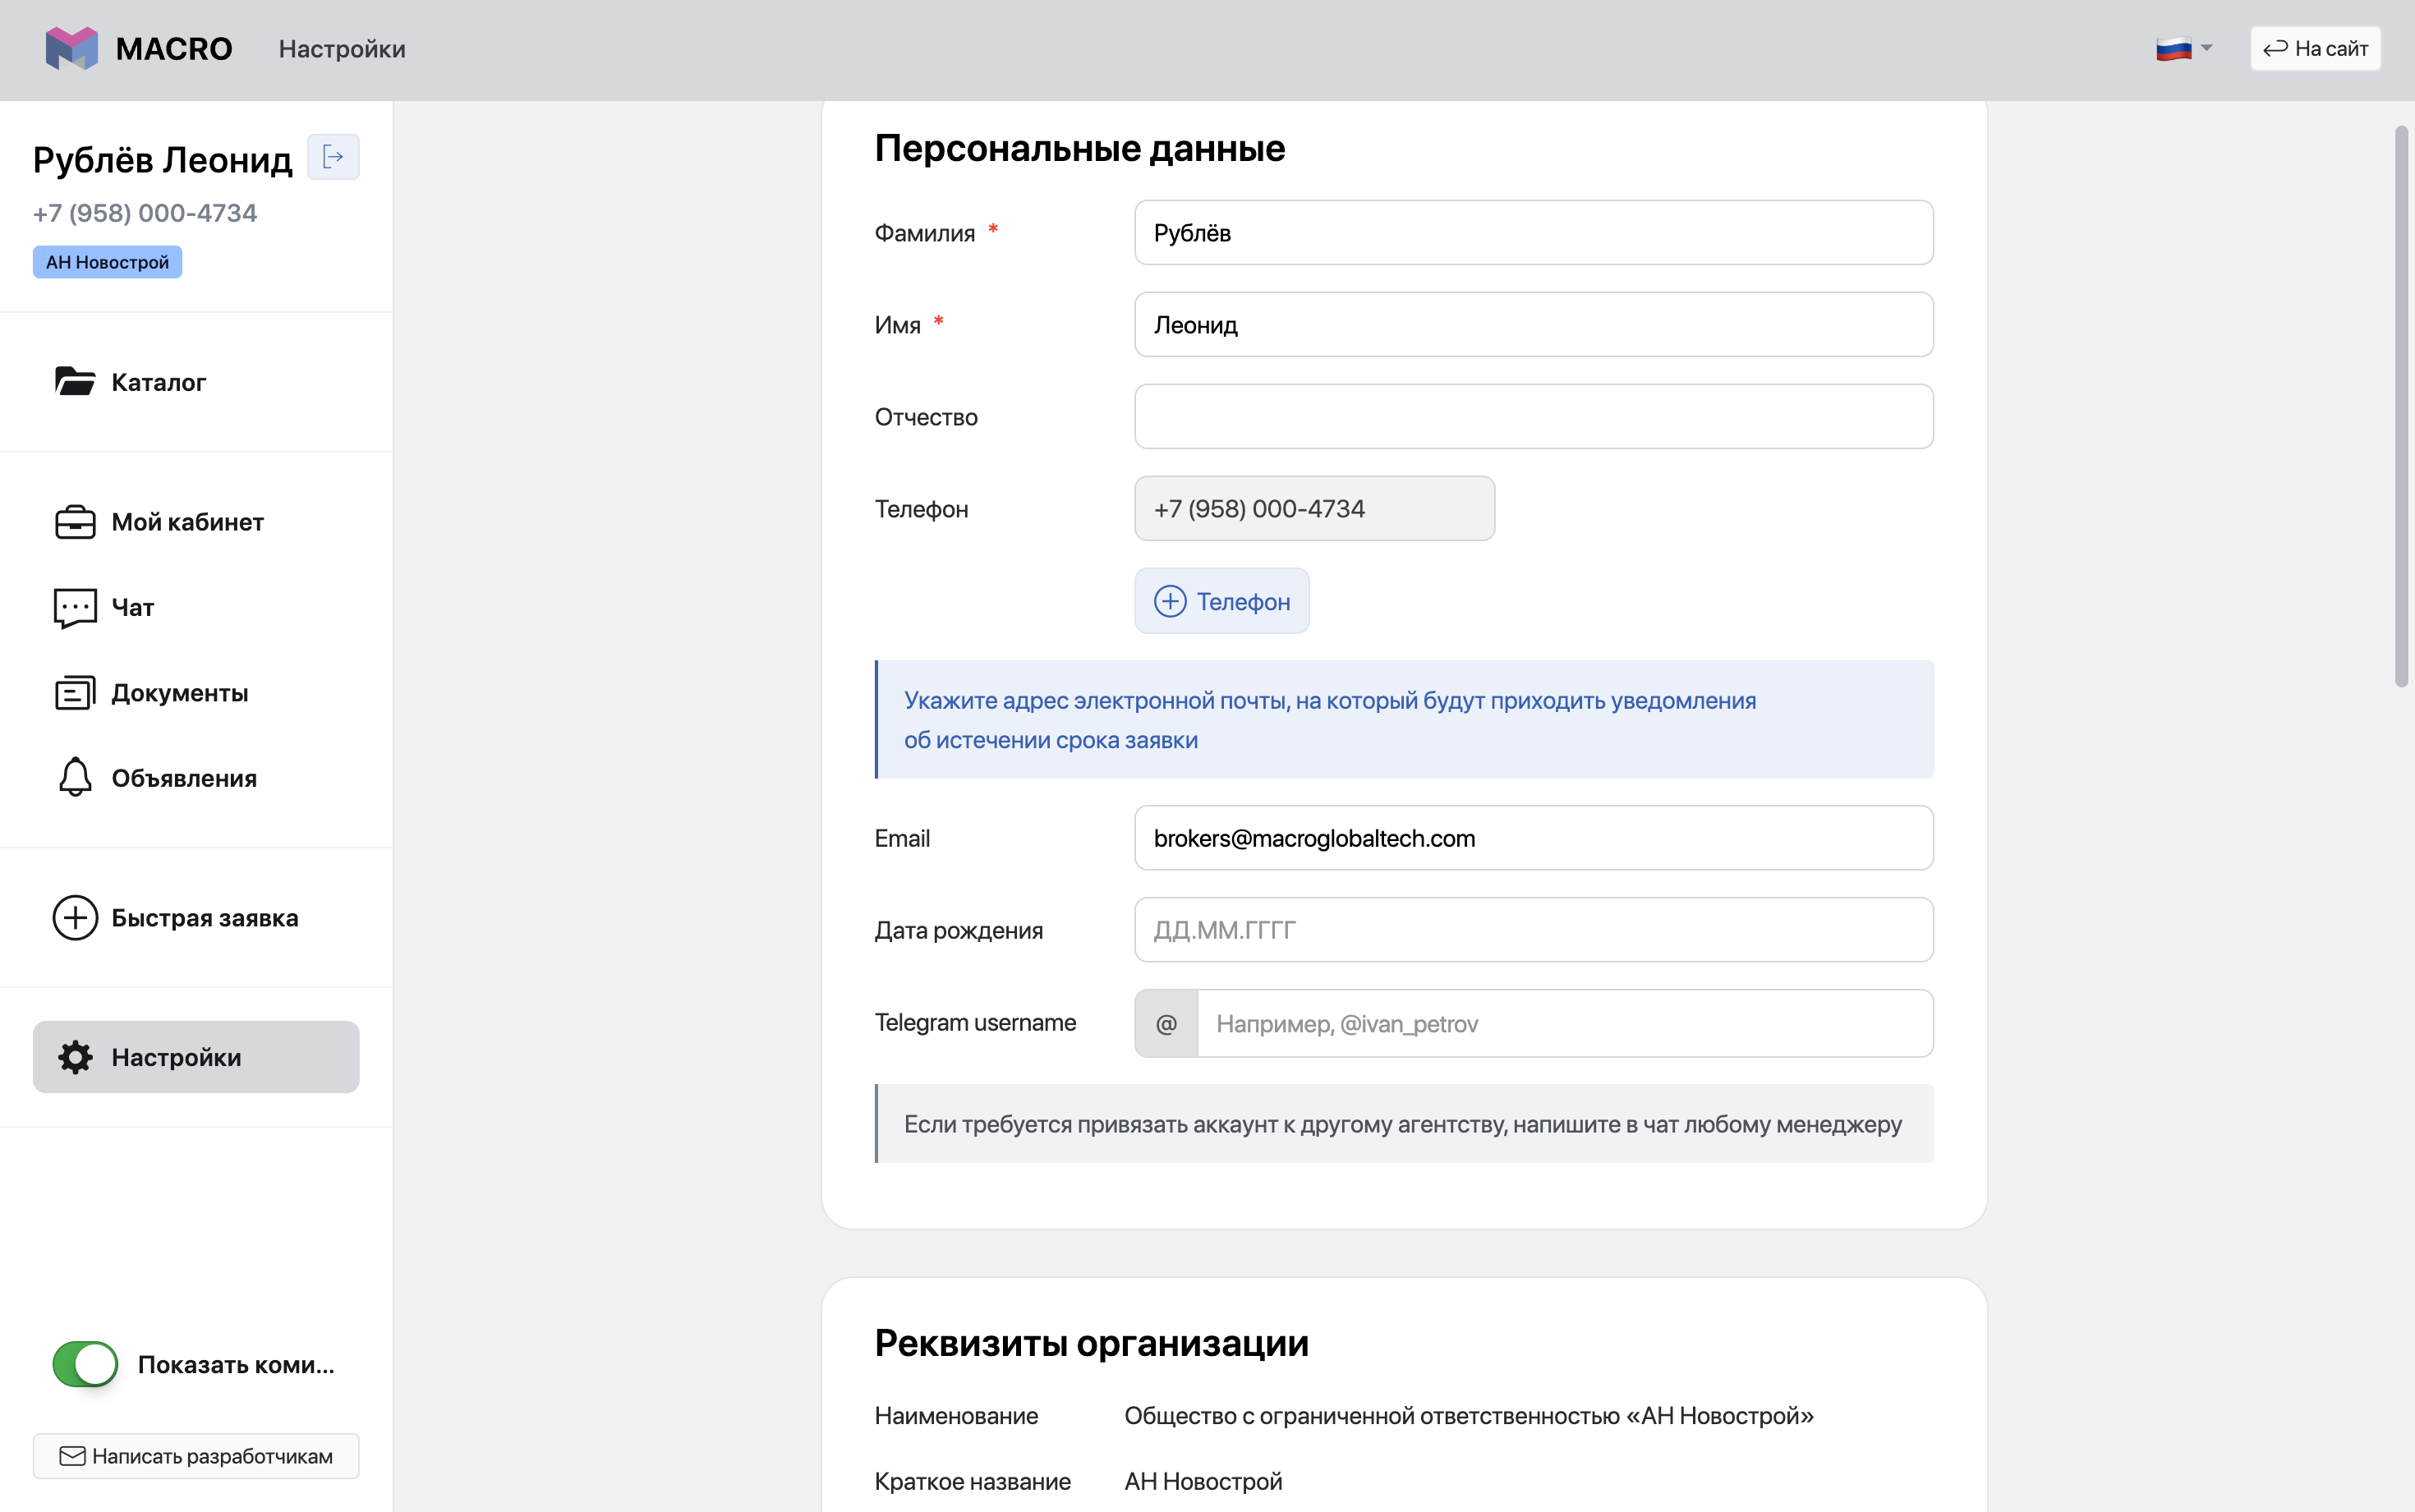The height and width of the screenshot is (1512, 2415).
Task: Focus the Имя input field
Action: 1534,325
